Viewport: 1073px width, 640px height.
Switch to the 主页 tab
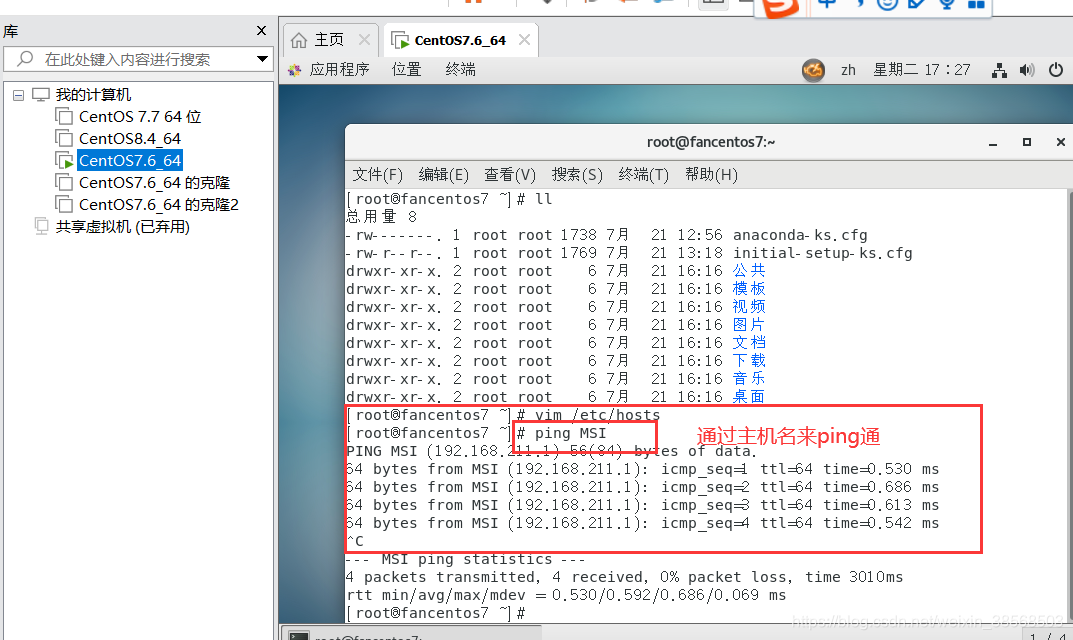(x=329, y=40)
